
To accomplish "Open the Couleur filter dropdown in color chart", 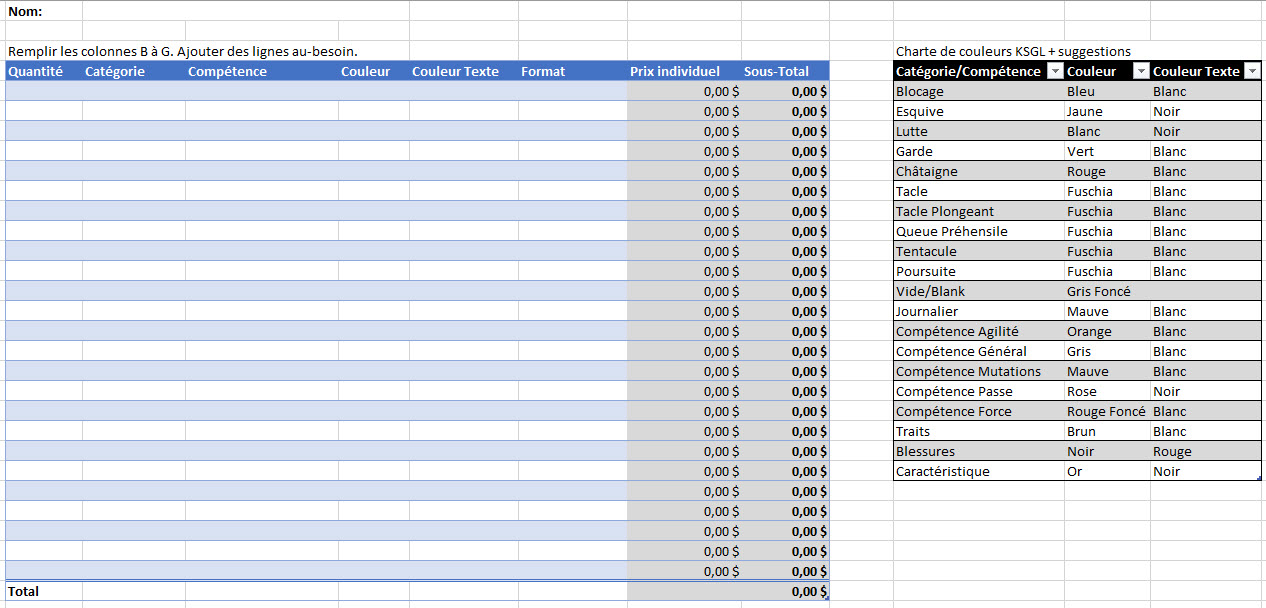I will (1139, 71).
